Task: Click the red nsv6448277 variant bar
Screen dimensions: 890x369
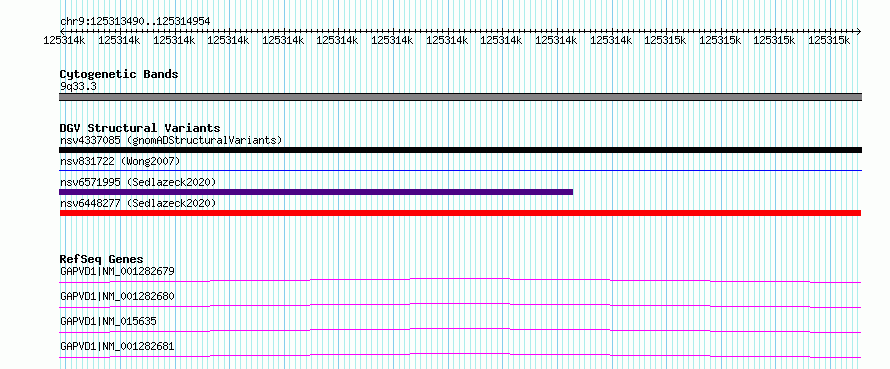Action: coord(460,213)
